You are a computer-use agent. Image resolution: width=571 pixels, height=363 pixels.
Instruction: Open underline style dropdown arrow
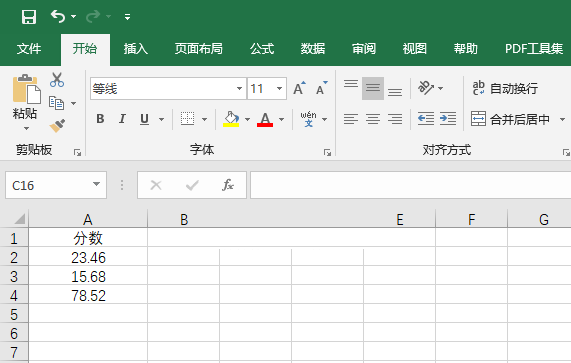coord(161,119)
